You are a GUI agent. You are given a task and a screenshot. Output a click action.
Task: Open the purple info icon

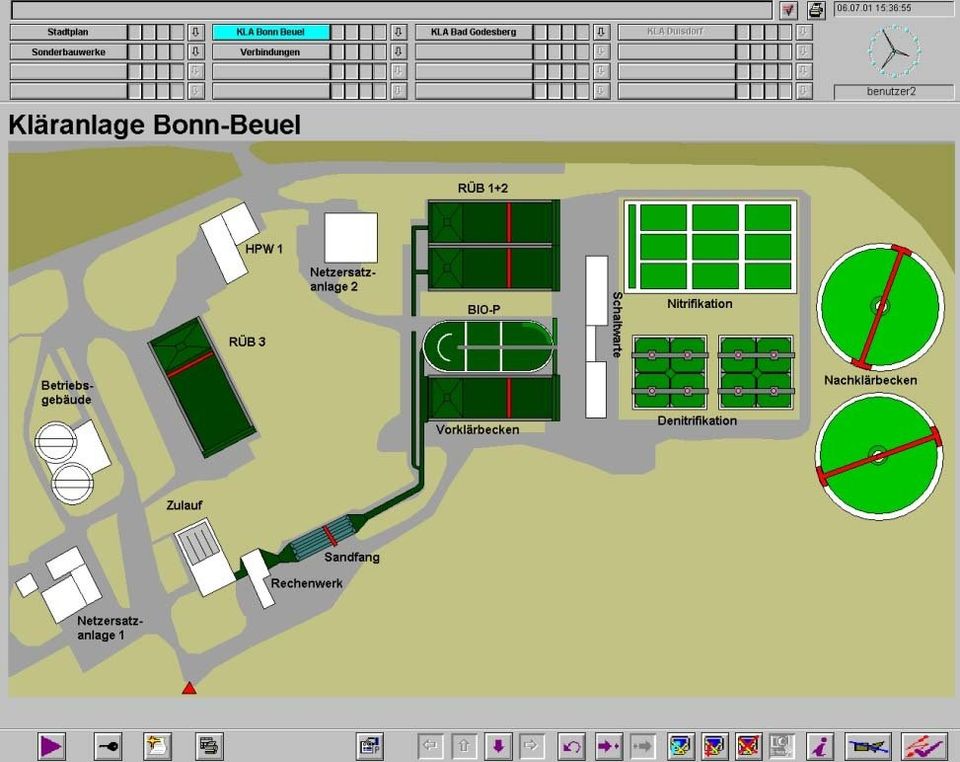coord(820,746)
